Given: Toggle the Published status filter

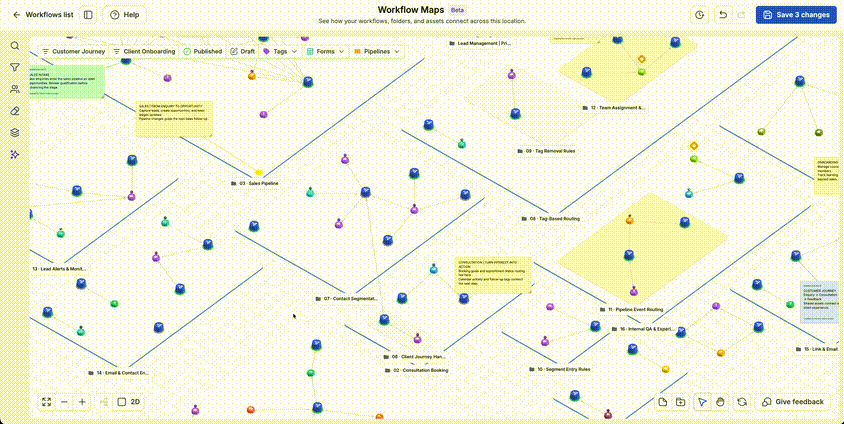Looking at the screenshot, I should click(x=202, y=52).
